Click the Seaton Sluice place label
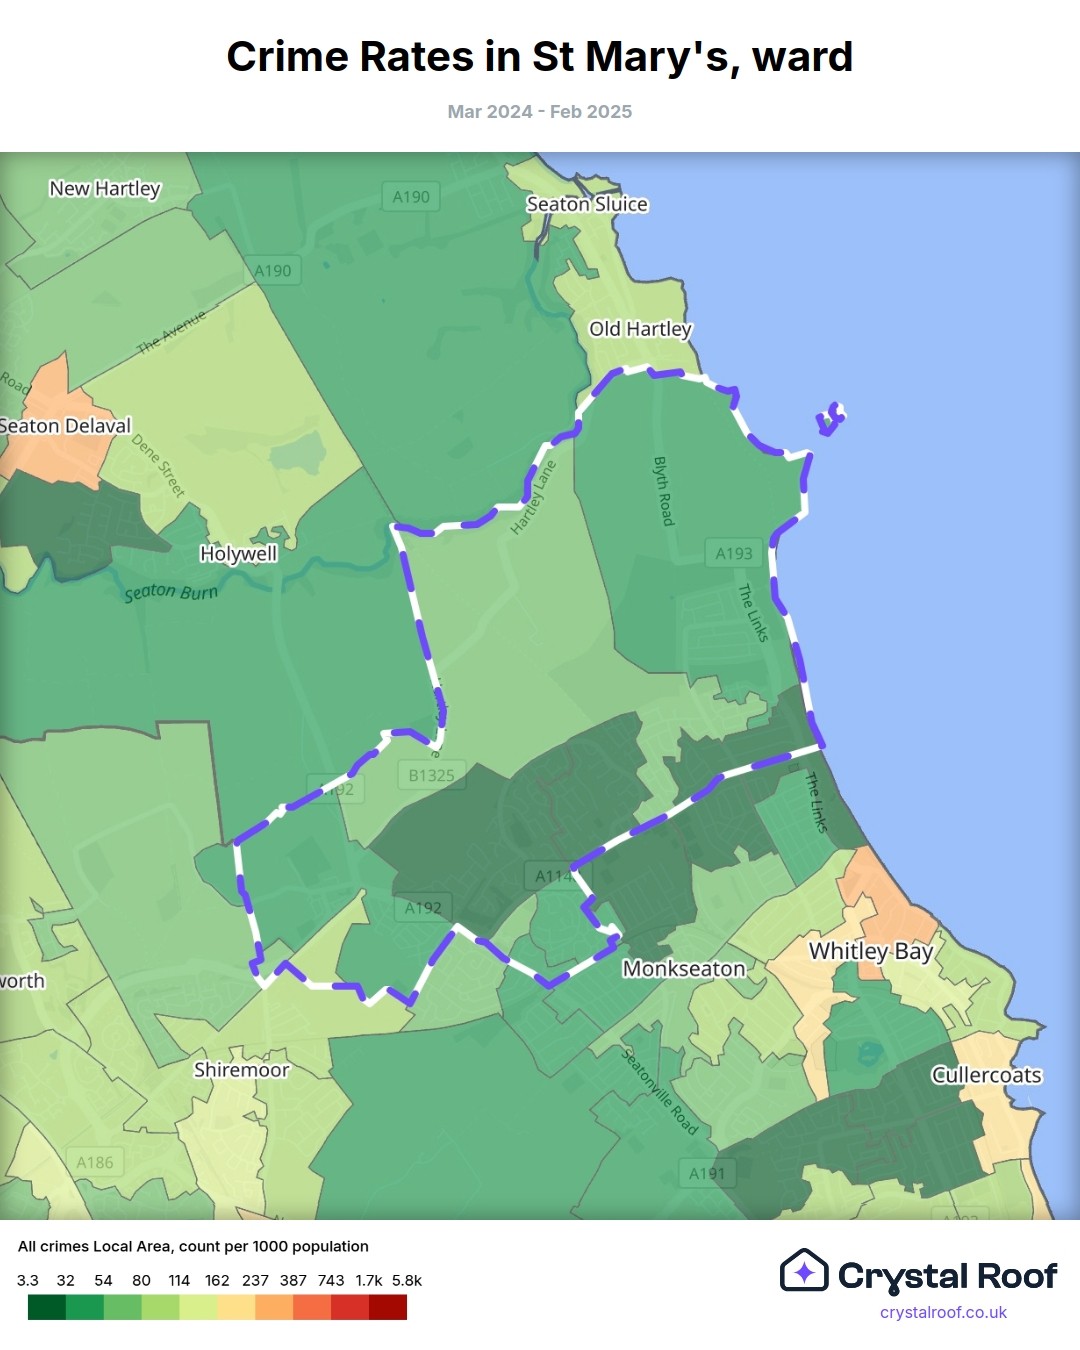Image resolution: width=1080 pixels, height=1350 pixels. [587, 204]
